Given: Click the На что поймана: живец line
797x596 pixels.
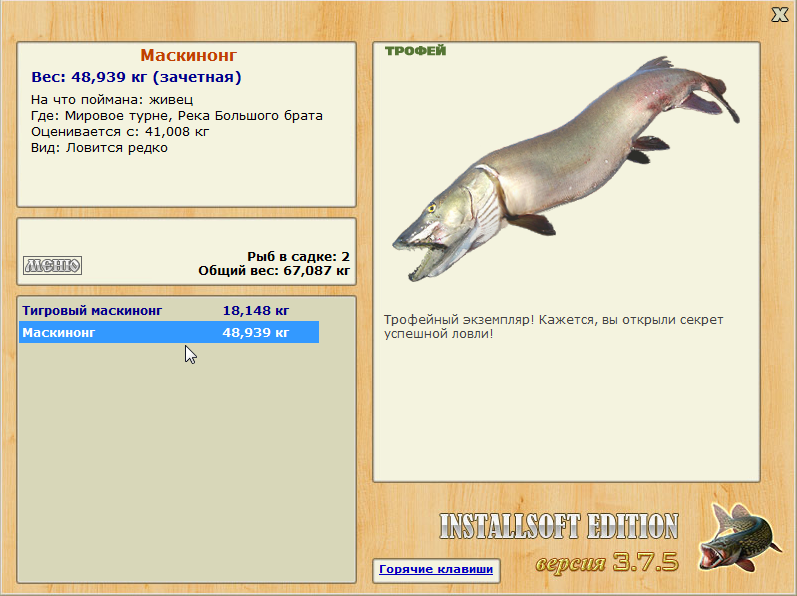Looking at the screenshot, I should (112, 100).
